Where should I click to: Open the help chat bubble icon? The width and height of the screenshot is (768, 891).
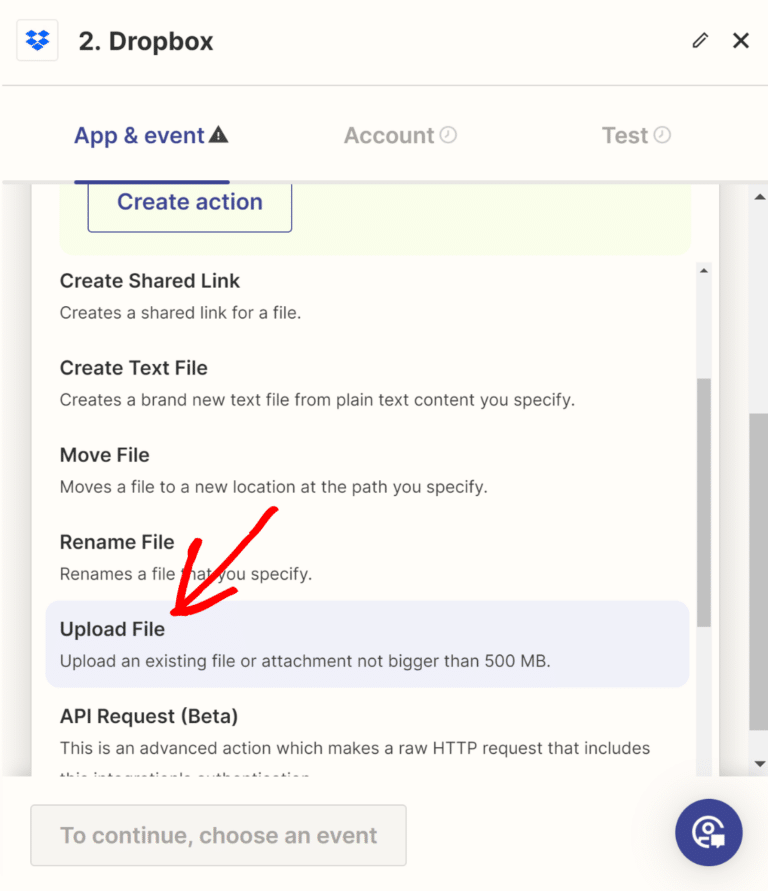tap(709, 832)
